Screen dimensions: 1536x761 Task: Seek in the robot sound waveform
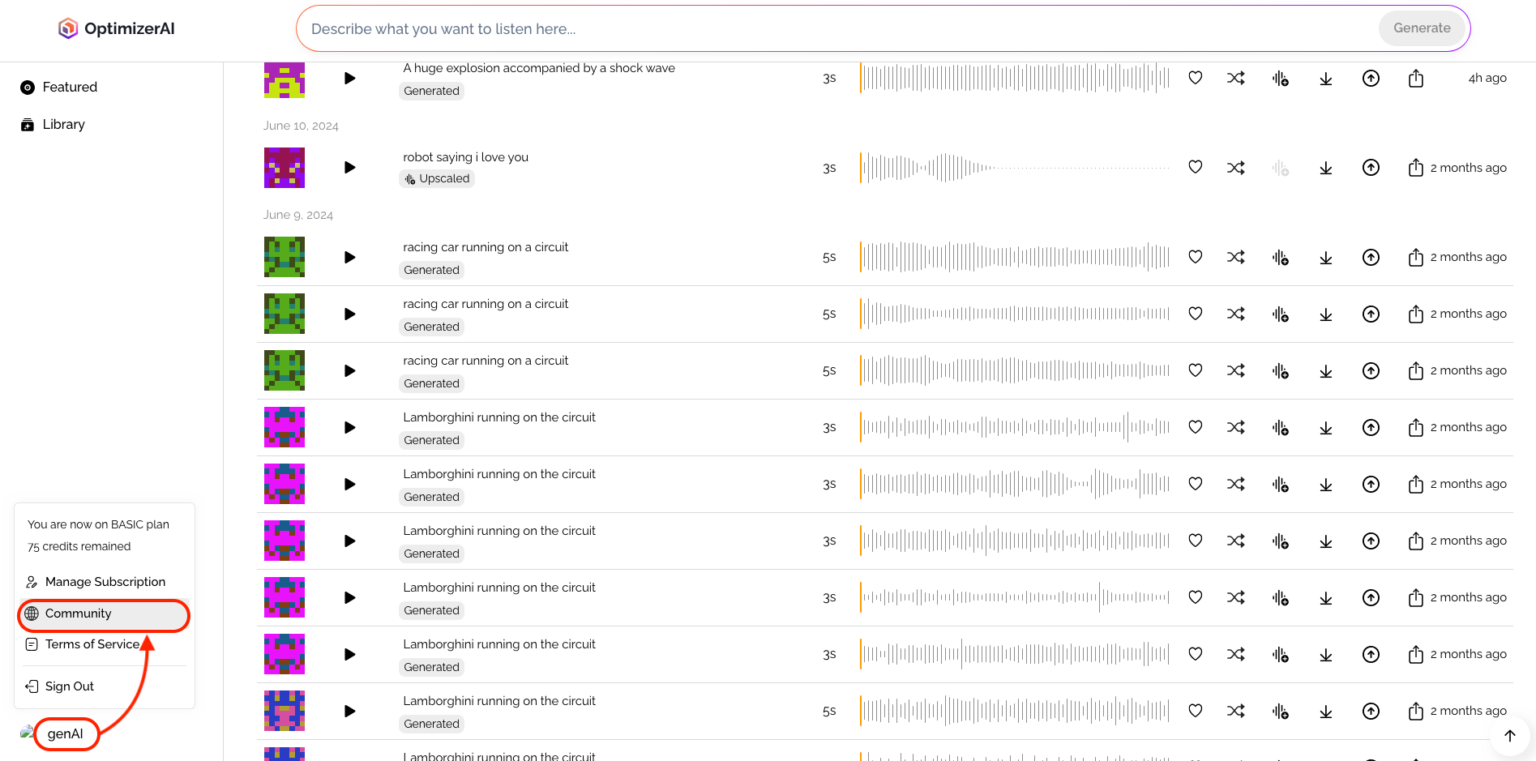(x=1014, y=168)
